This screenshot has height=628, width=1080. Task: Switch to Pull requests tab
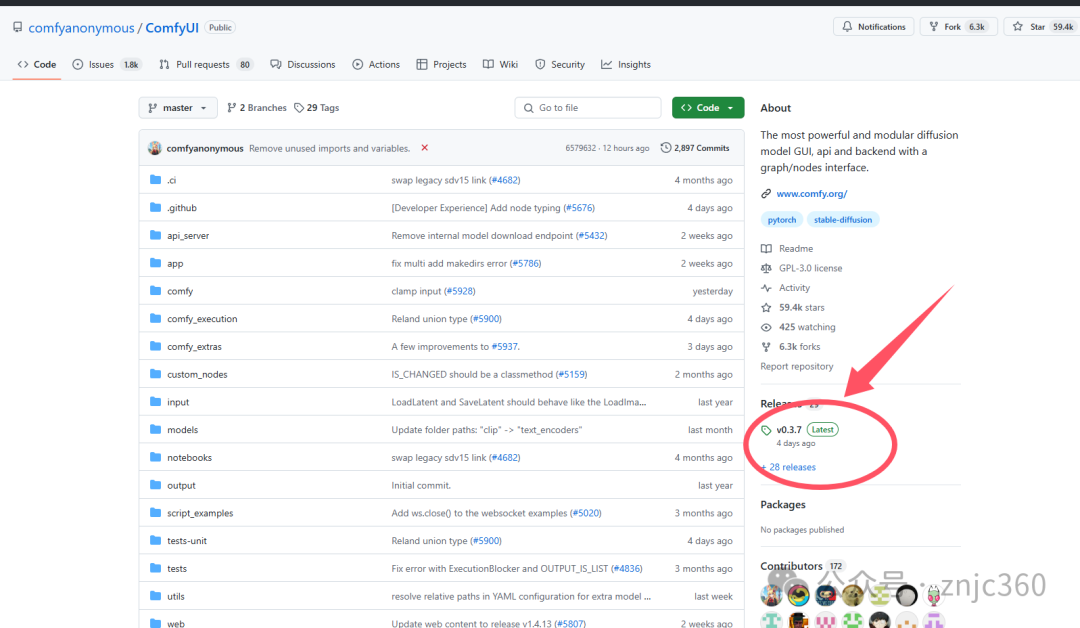tap(206, 64)
